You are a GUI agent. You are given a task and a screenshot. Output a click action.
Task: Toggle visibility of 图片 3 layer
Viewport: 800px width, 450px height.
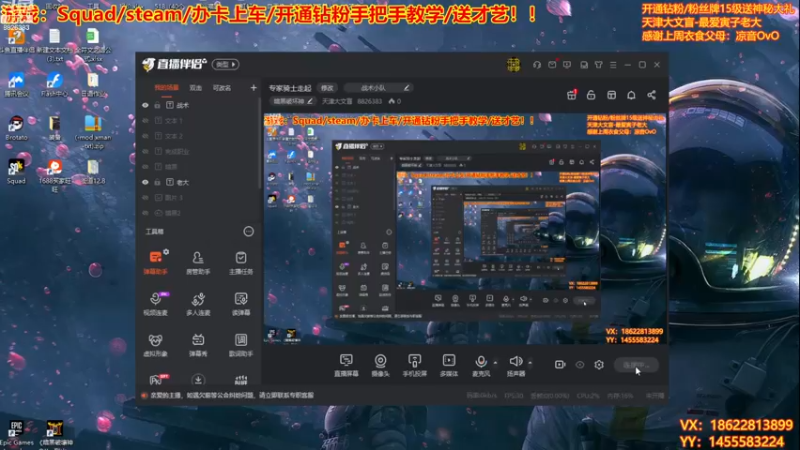coord(145,197)
